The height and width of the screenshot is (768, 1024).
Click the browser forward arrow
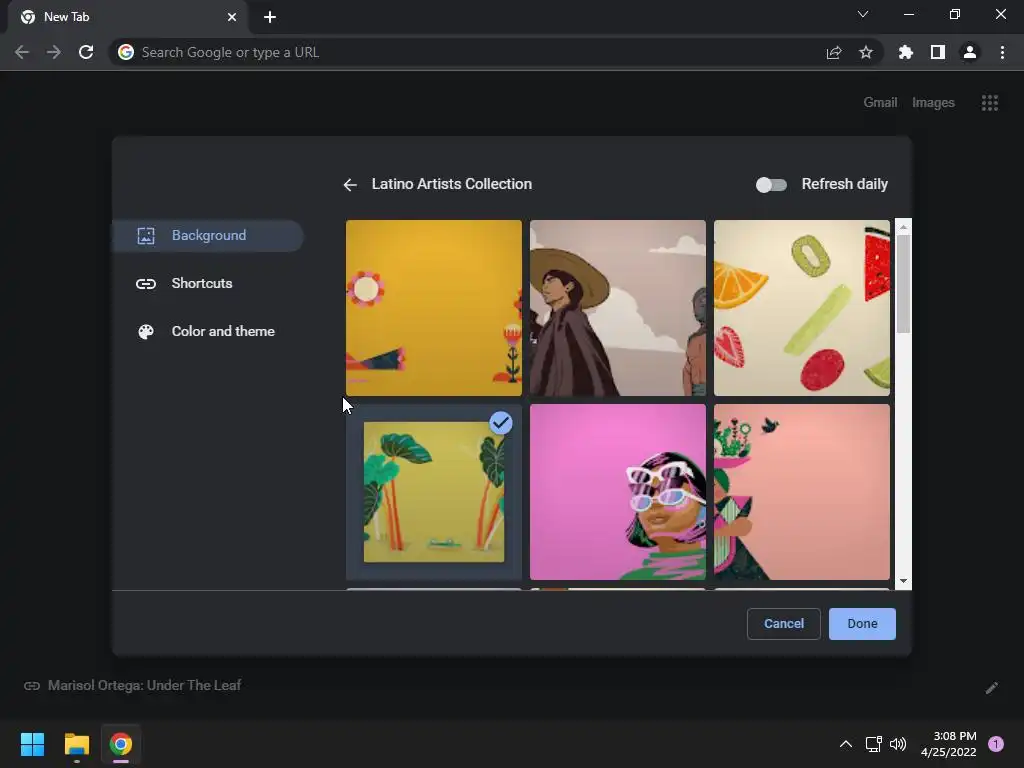(54, 52)
